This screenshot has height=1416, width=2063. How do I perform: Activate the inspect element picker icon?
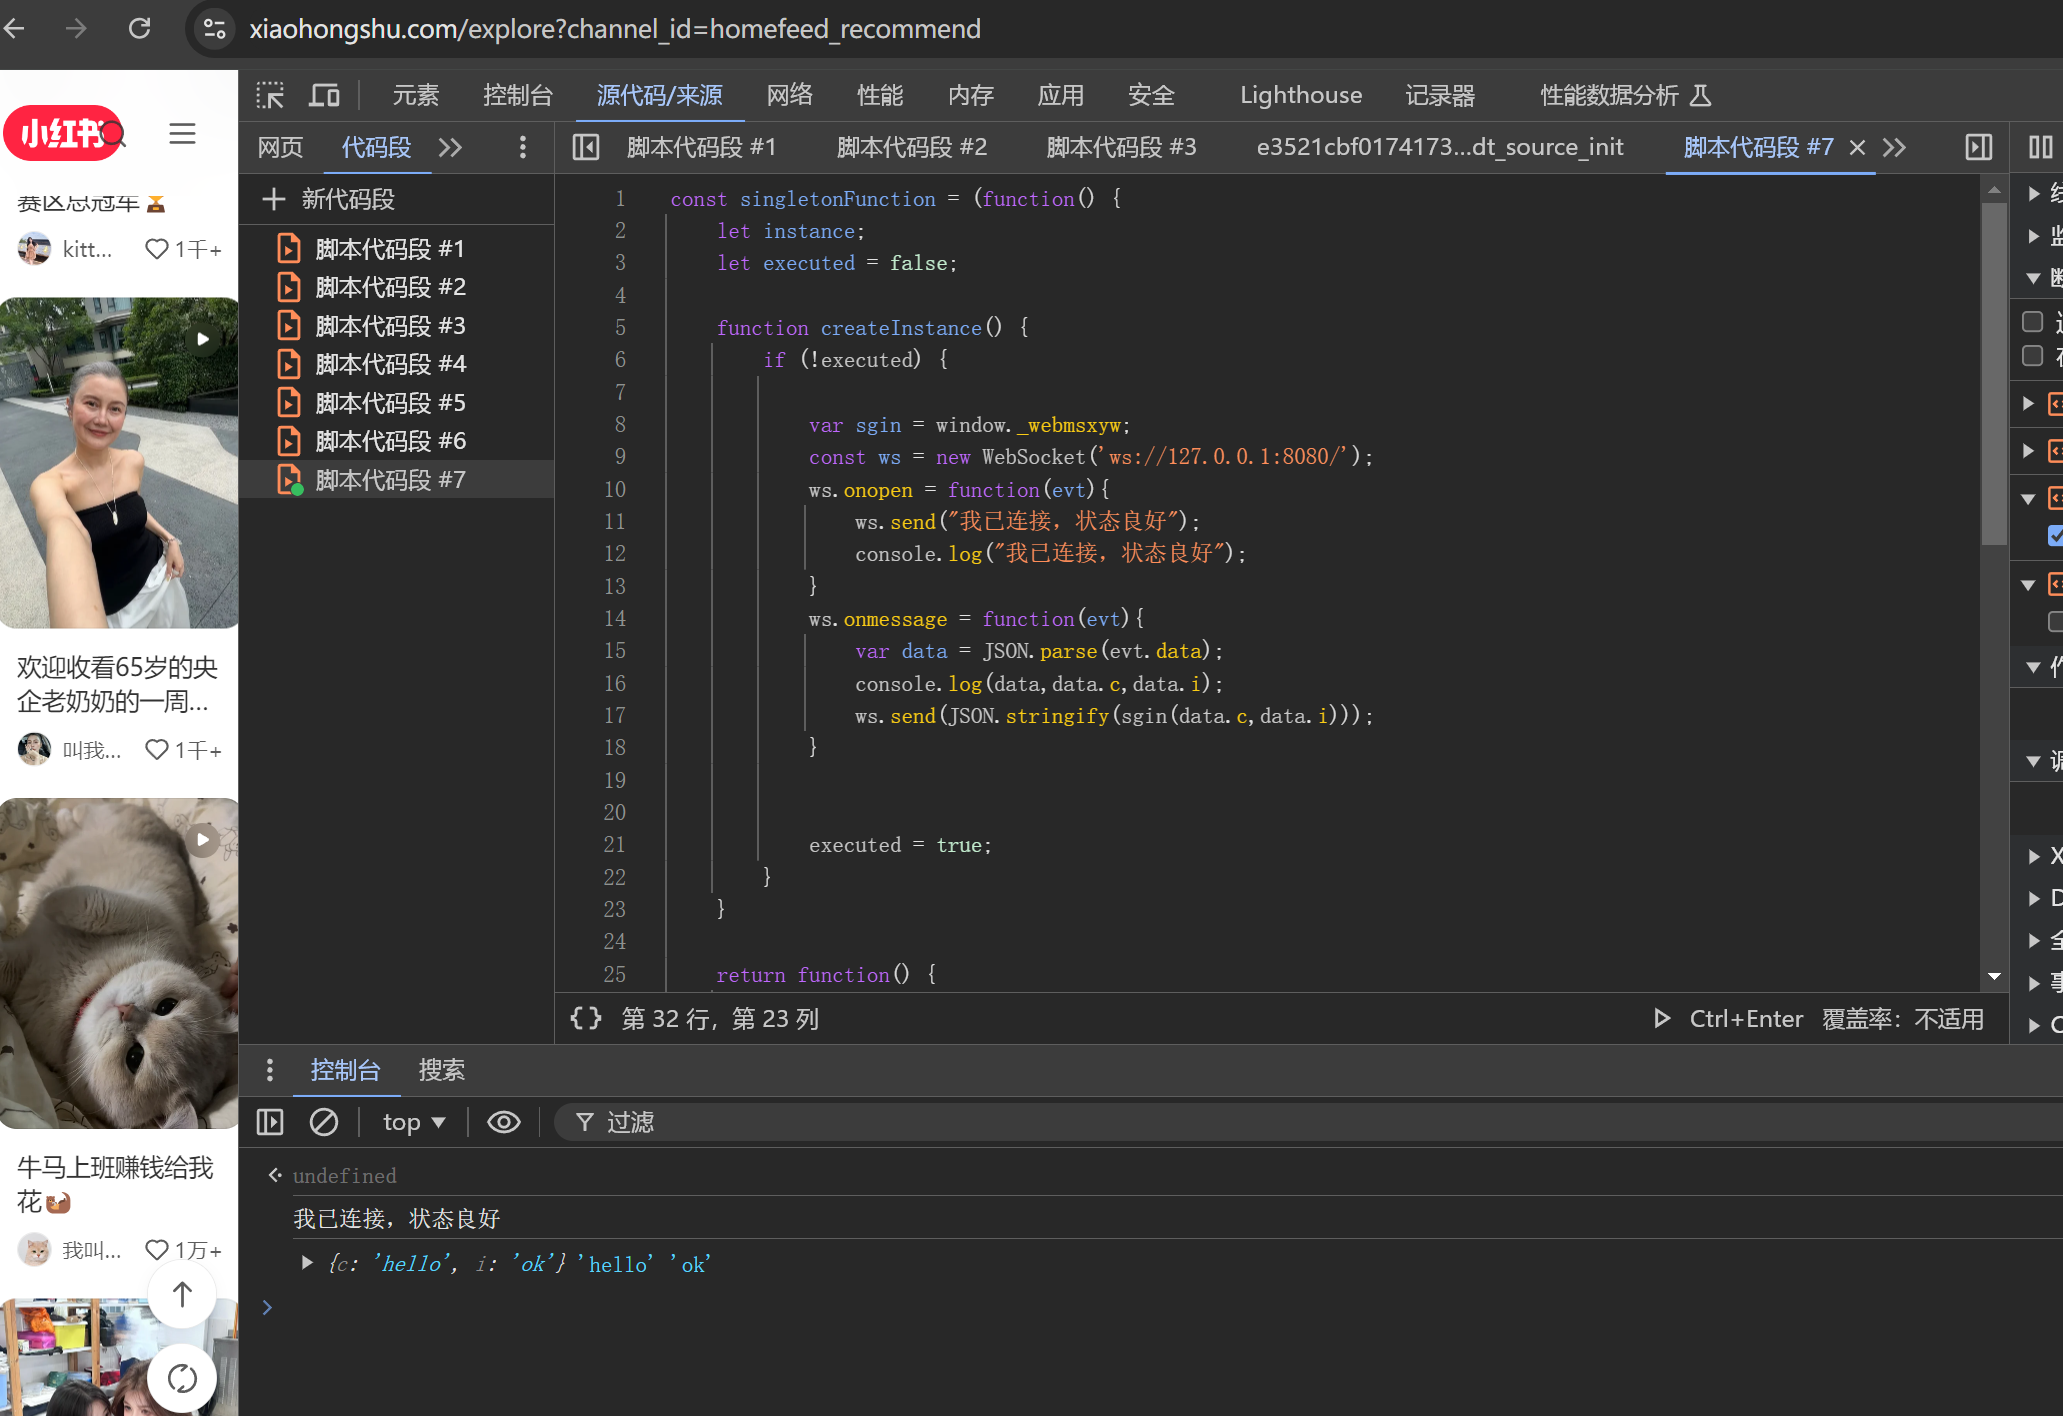click(270, 96)
